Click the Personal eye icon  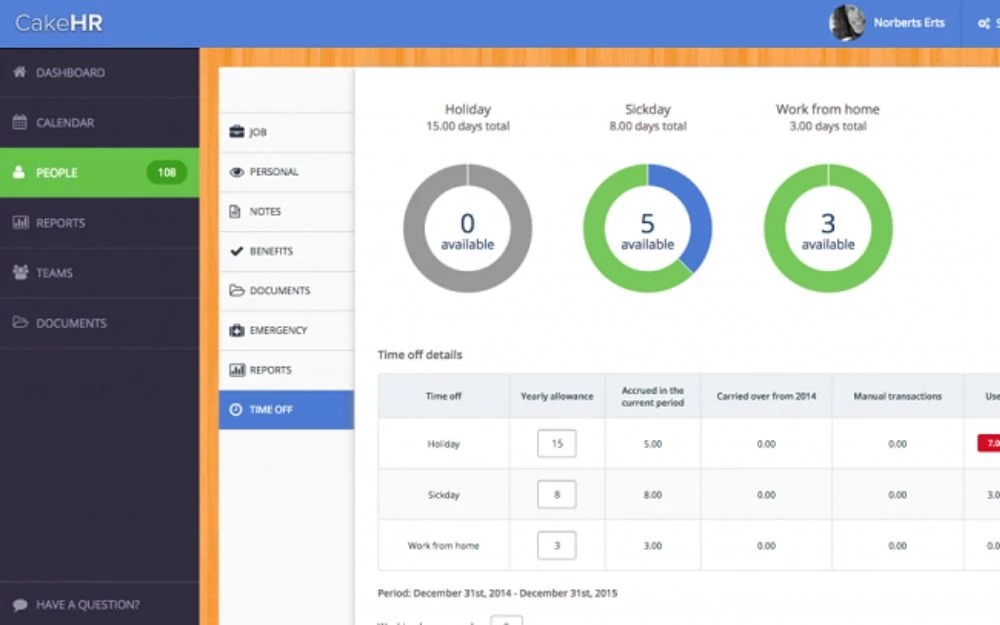click(x=237, y=172)
